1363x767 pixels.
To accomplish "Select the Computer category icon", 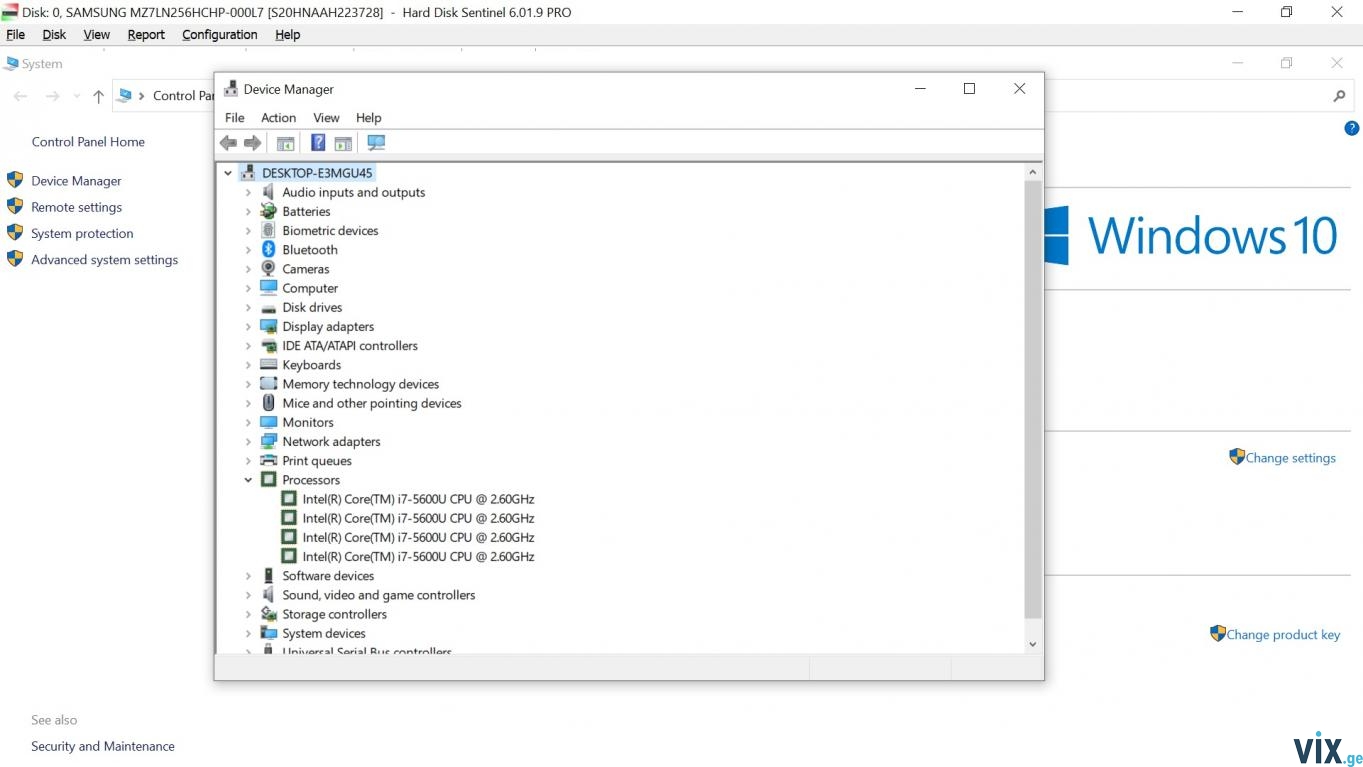I will pos(268,288).
